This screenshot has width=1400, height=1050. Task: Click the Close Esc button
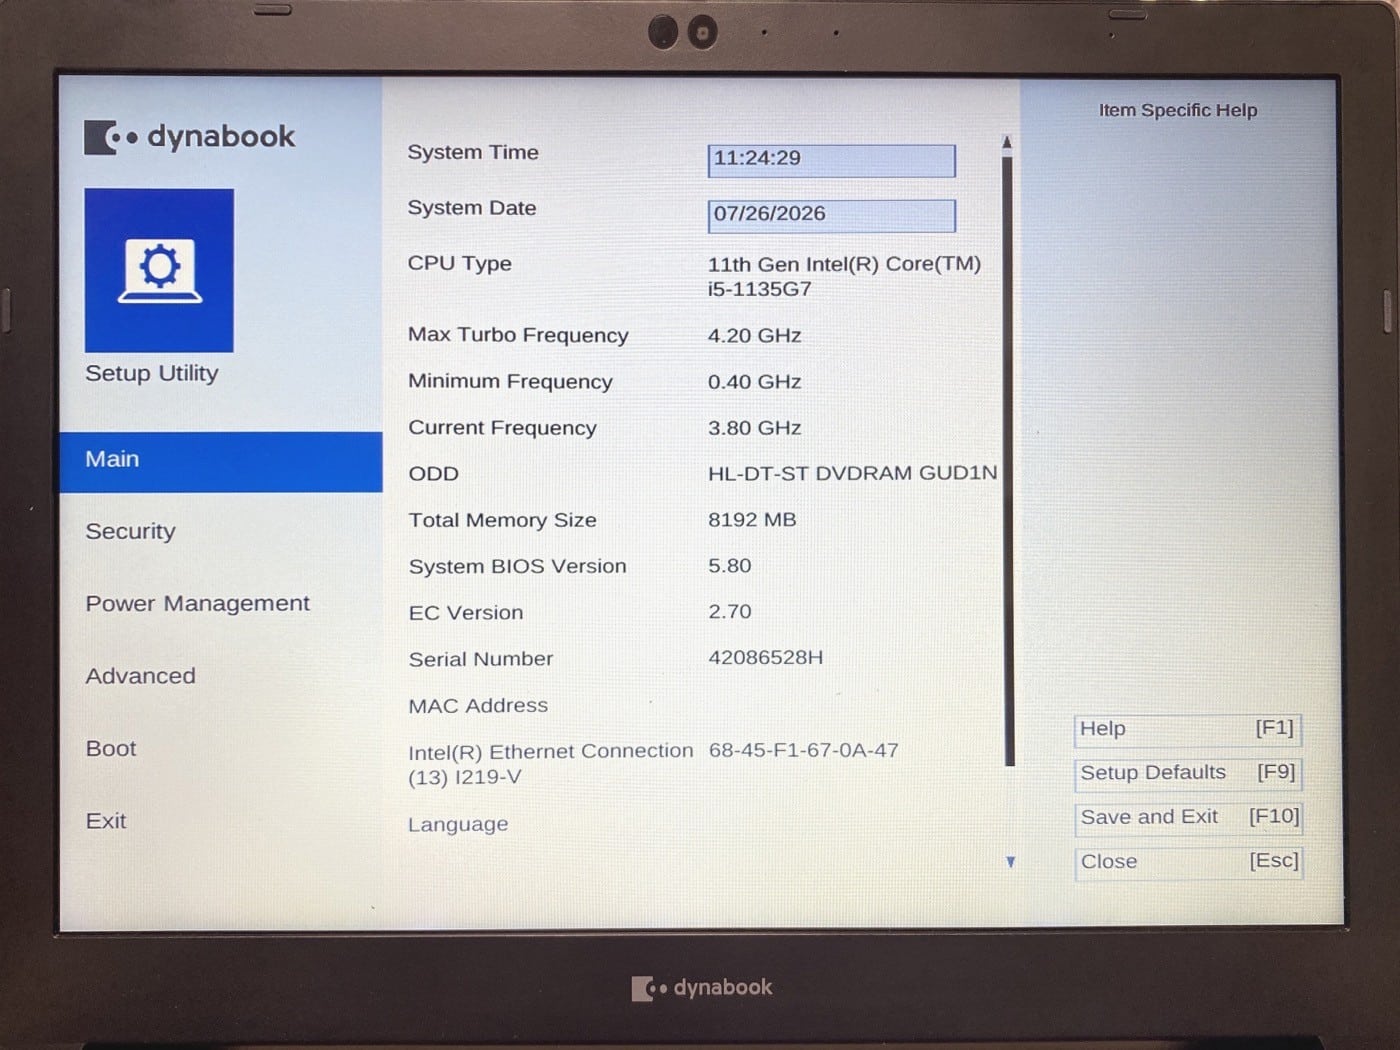click(x=1189, y=862)
